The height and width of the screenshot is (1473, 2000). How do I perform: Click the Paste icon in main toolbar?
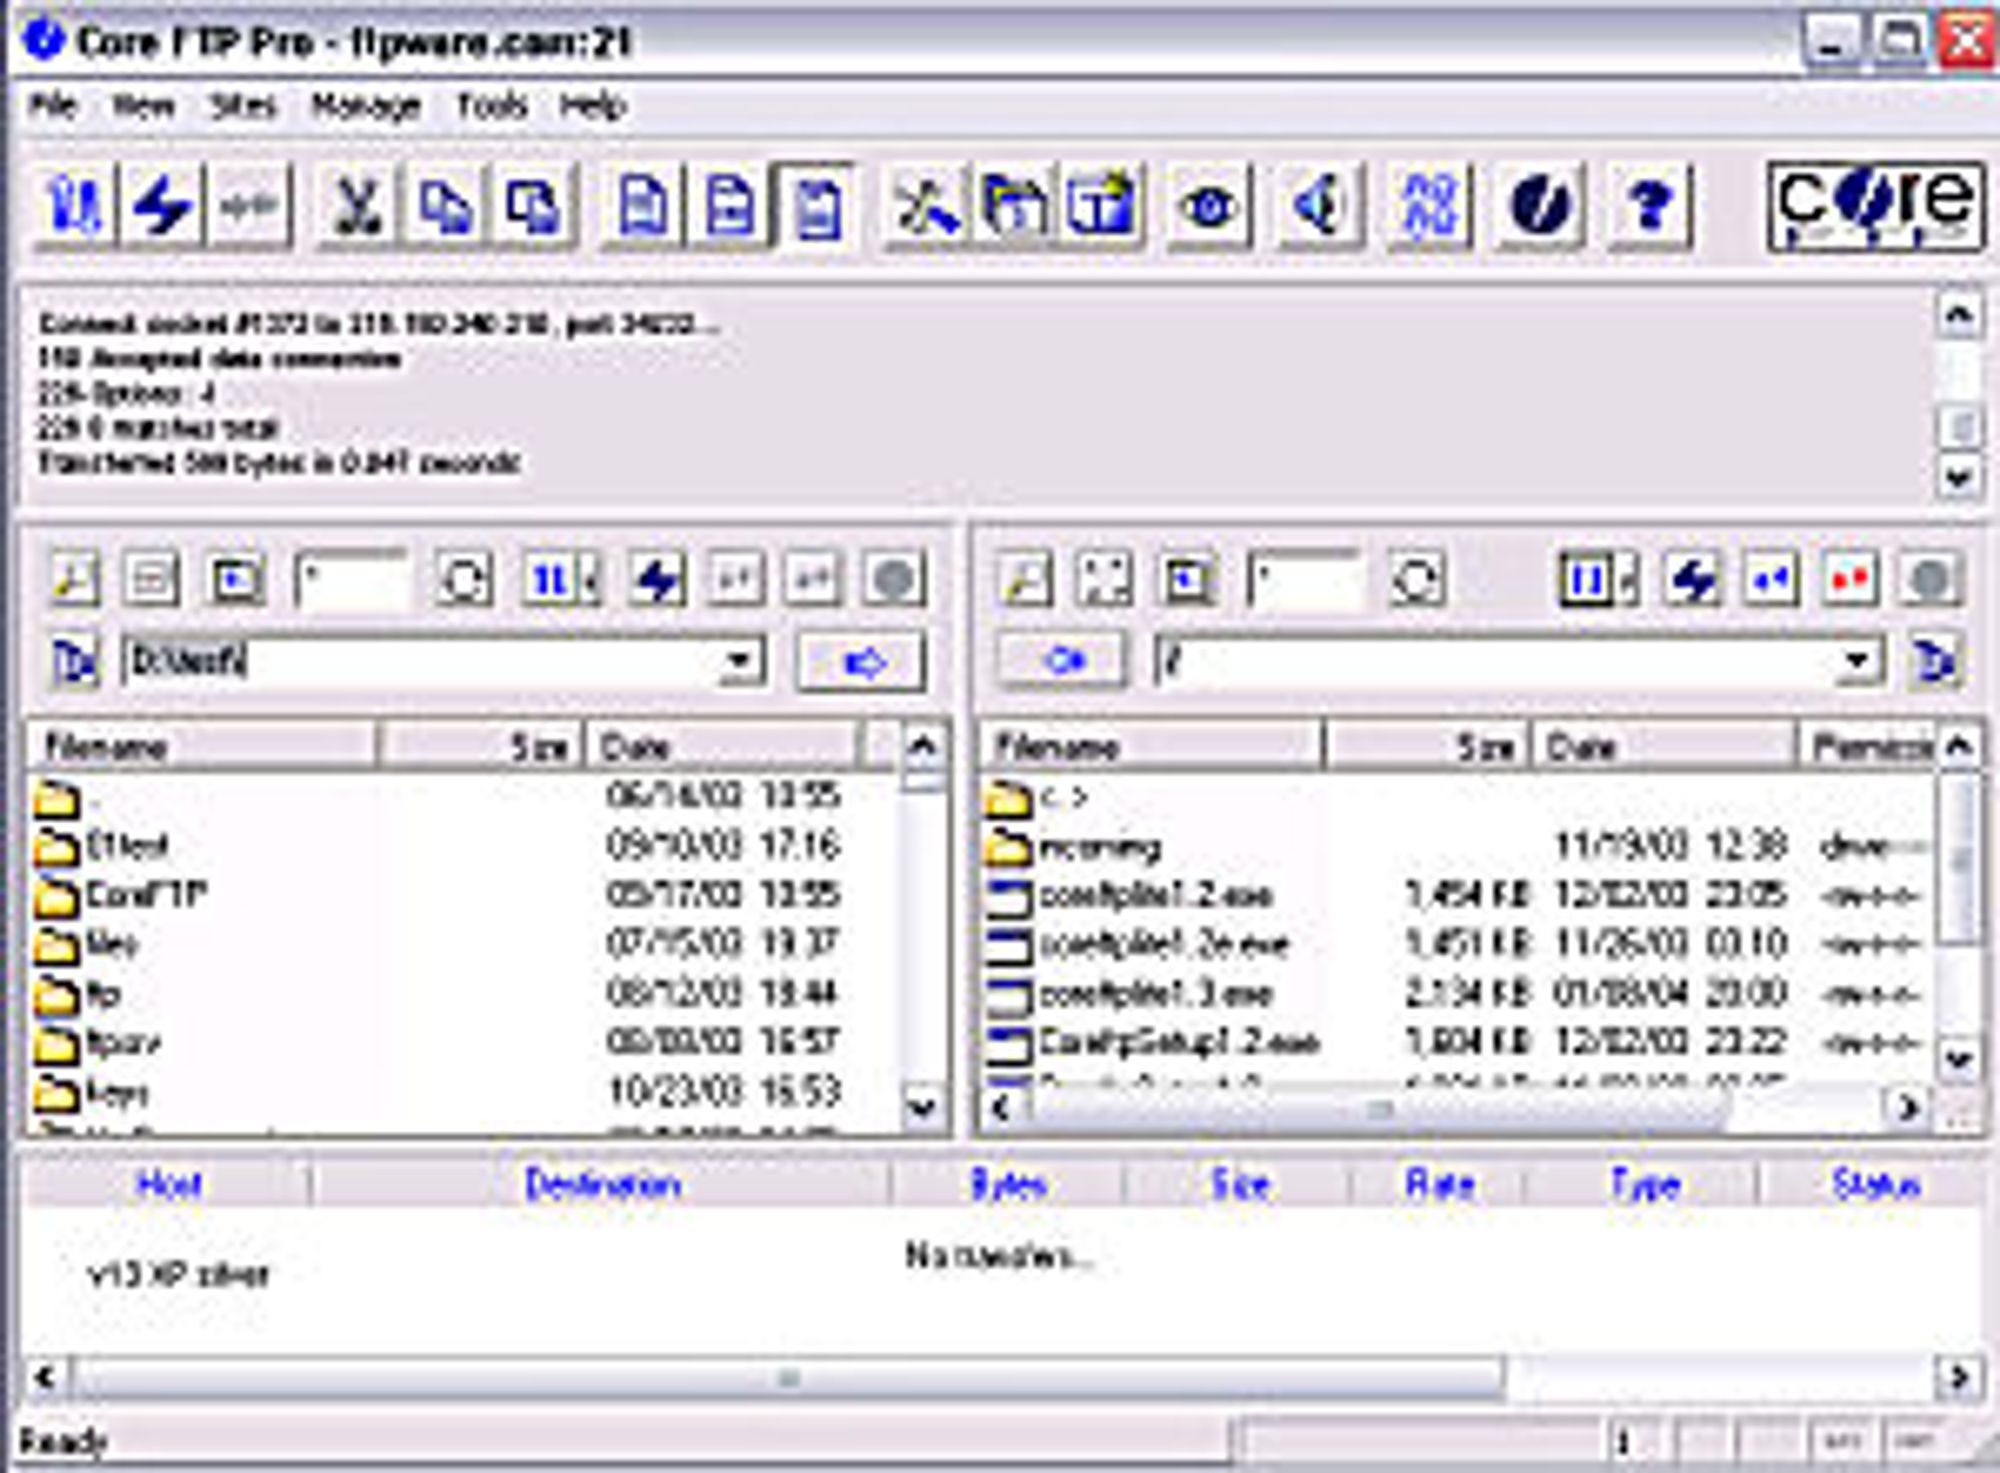point(532,206)
